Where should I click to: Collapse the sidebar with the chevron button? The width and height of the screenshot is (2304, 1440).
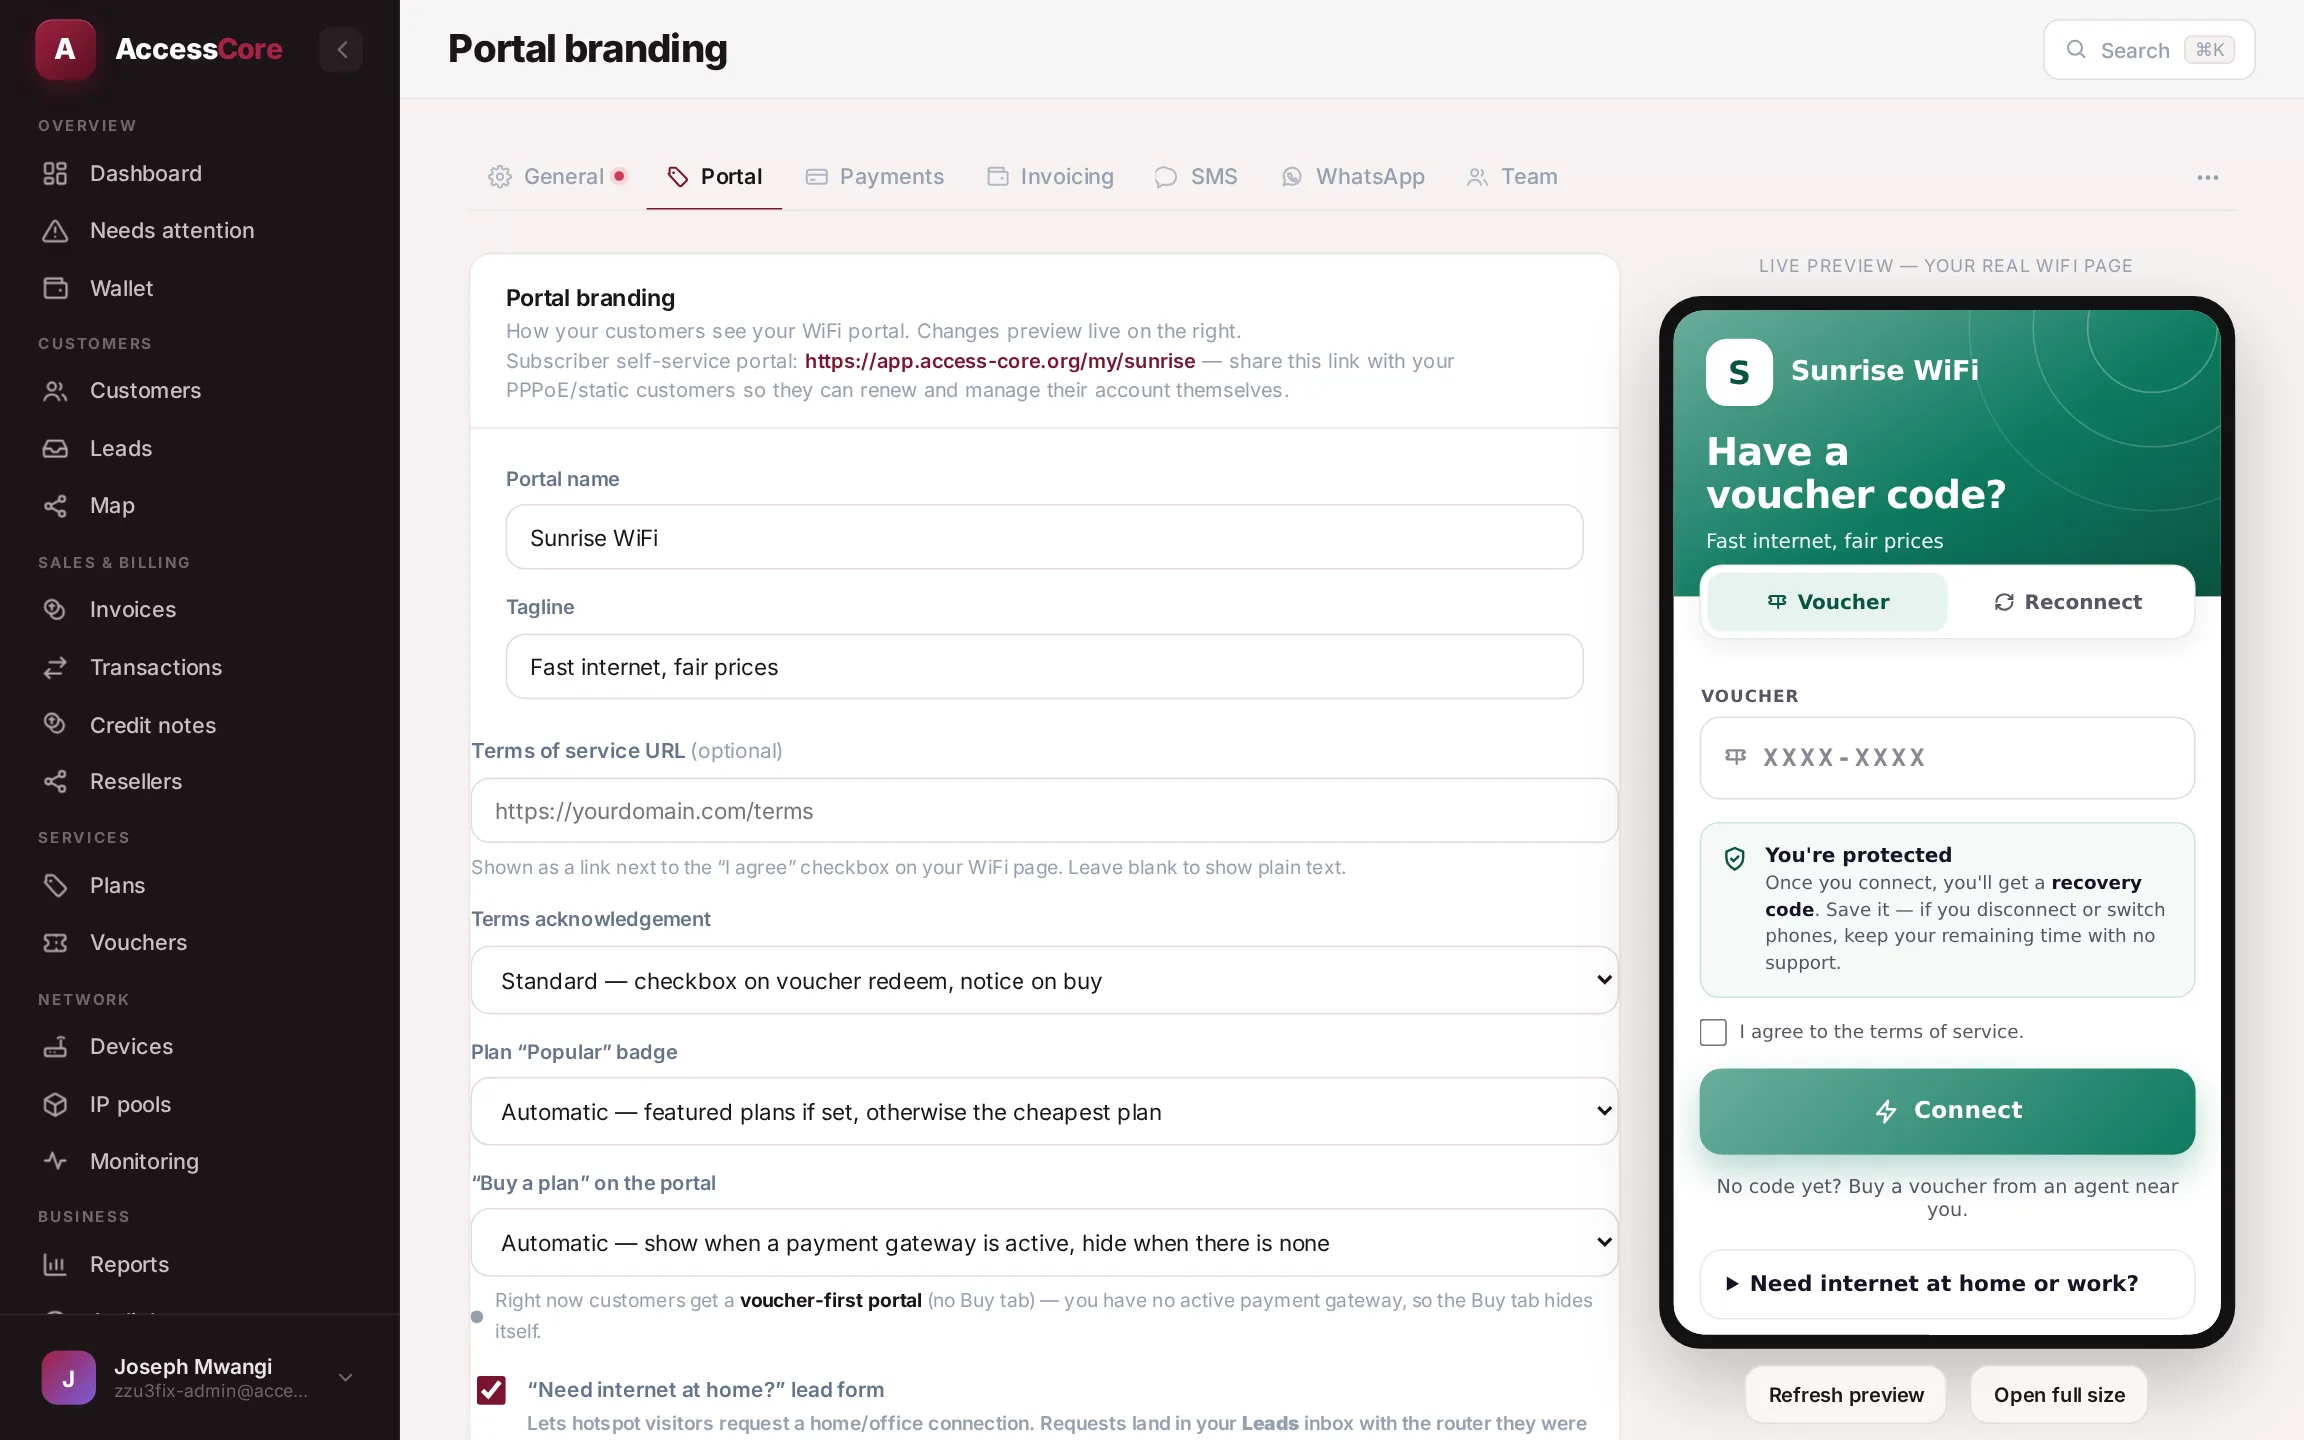341,49
